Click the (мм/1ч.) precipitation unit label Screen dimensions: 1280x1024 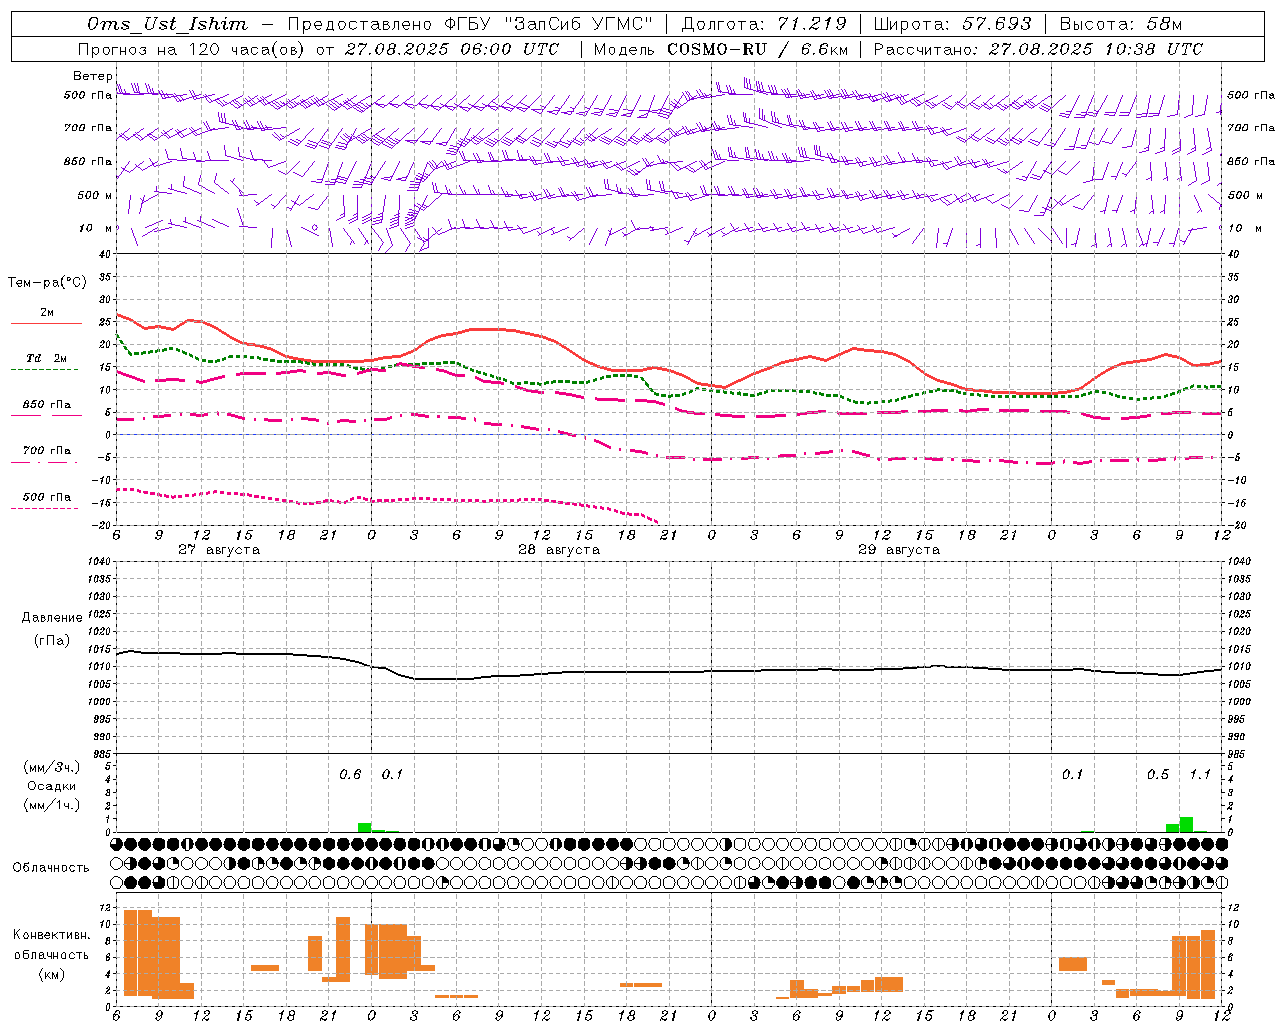(52, 805)
